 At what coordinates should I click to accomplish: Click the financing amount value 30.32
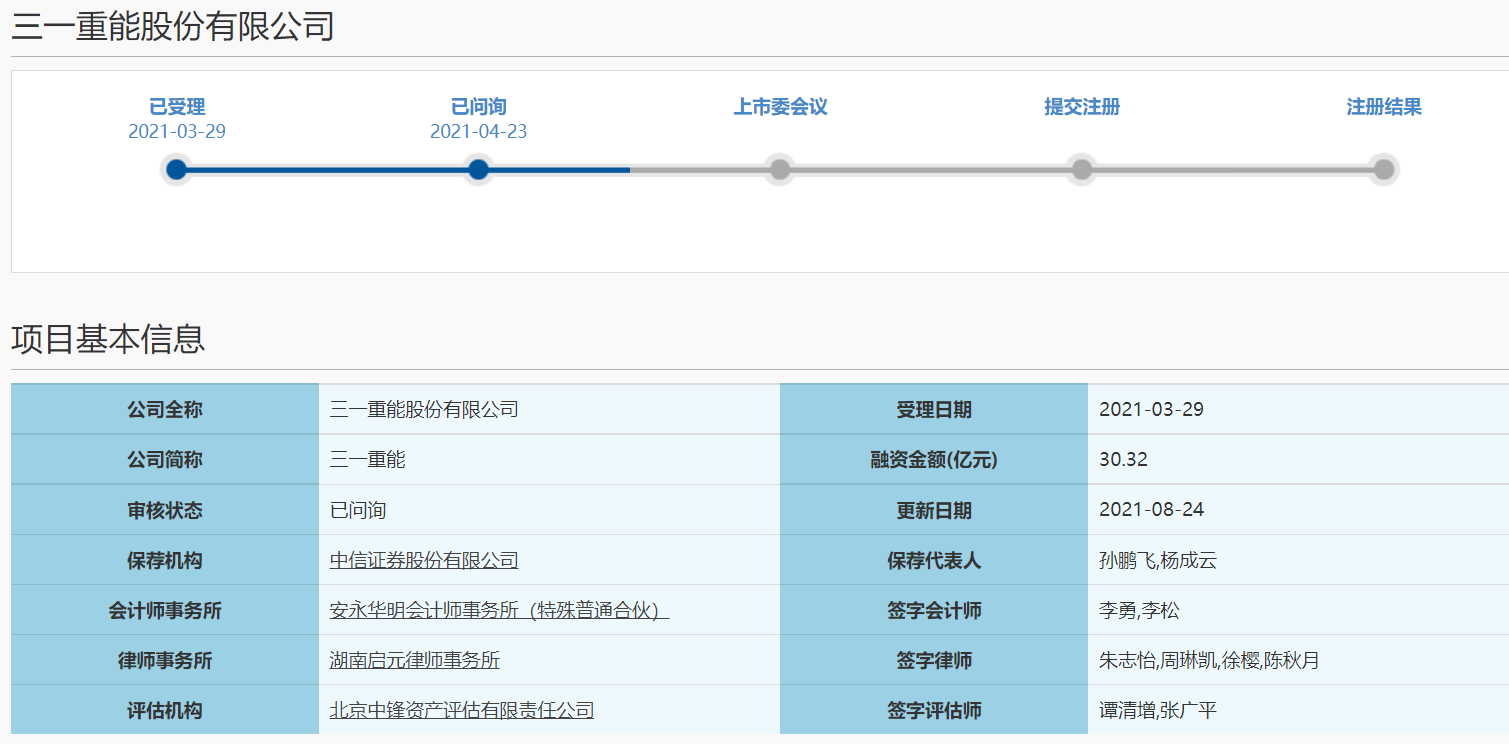(1123, 460)
